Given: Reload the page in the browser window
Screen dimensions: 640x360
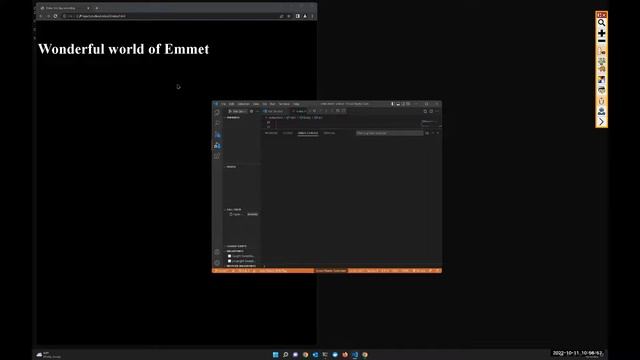Looking at the screenshot, I should [55, 16].
